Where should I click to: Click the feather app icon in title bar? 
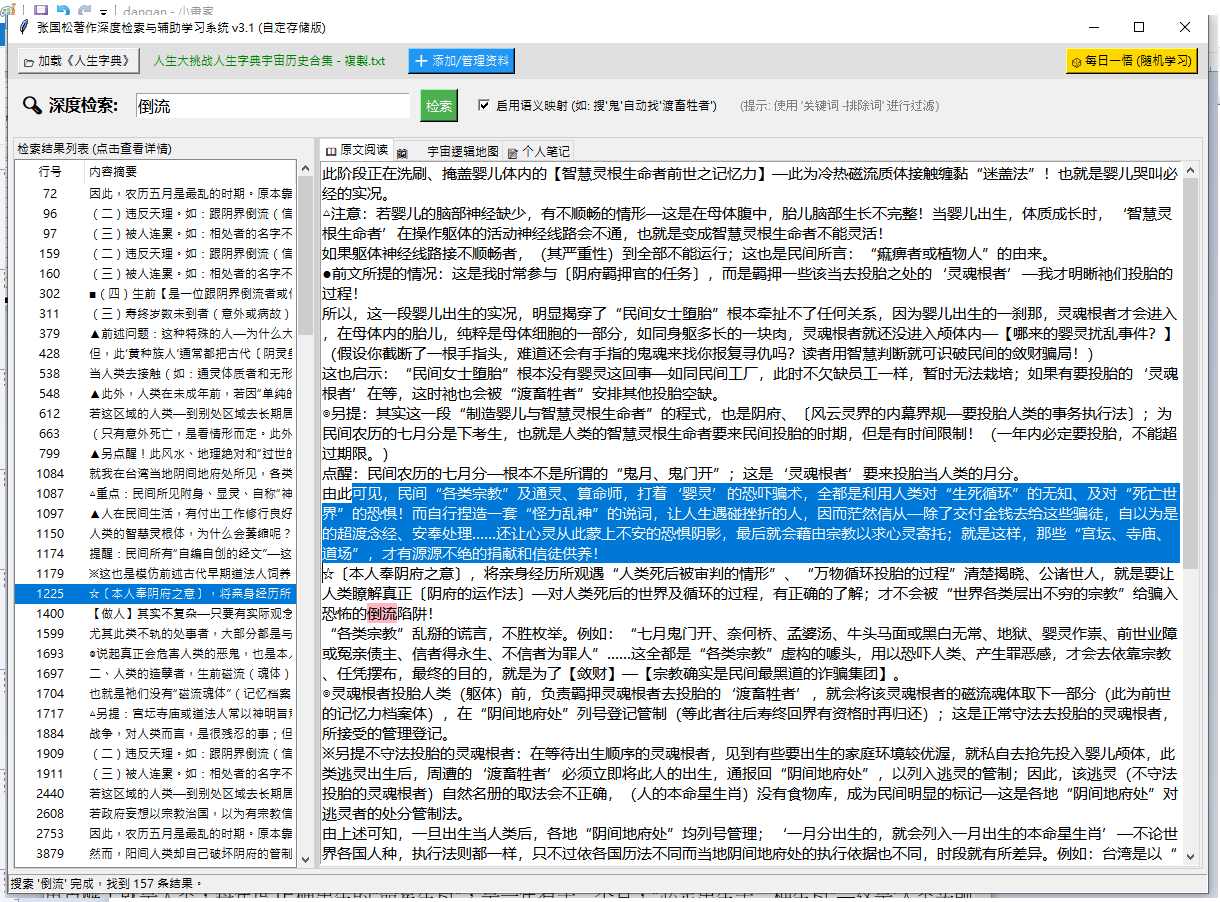(x=22, y=27)
